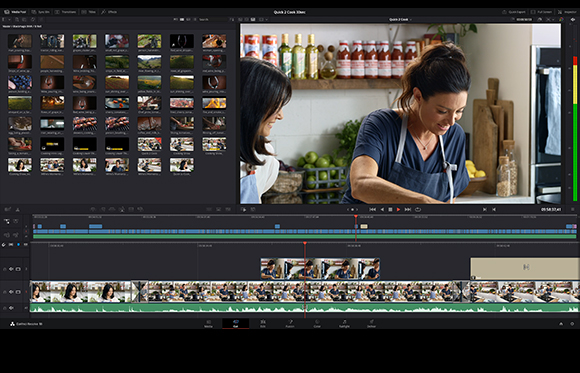Image resolution: width=580 pixels, height=373 pixels.
Task: Mute the green audio track
Action: 11,308
